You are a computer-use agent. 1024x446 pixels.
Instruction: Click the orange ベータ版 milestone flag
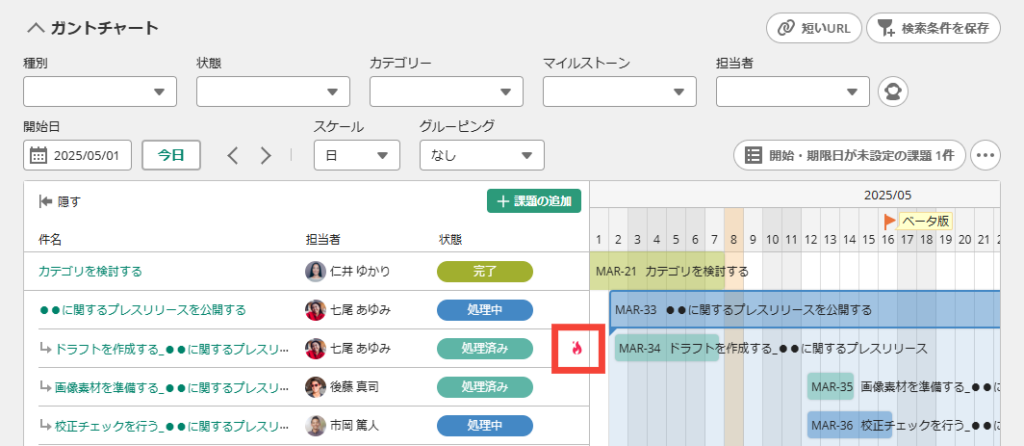889,221
